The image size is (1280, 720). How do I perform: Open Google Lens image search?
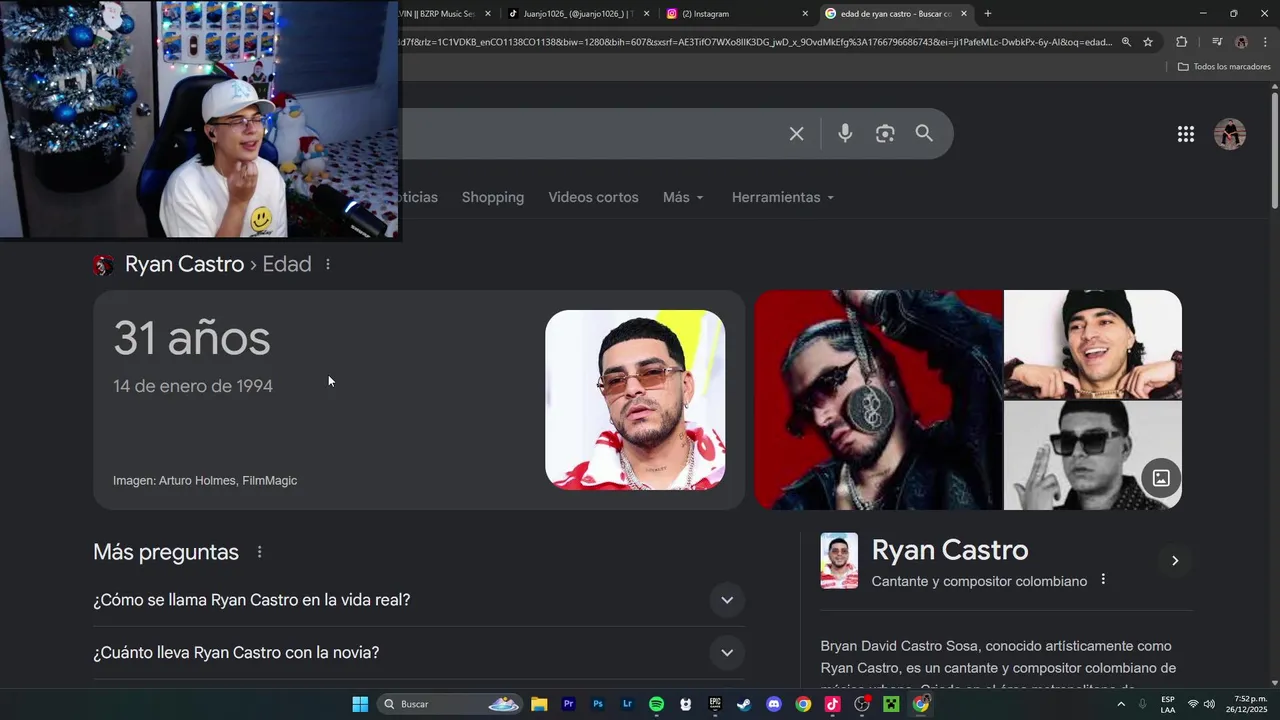point(885,133)
